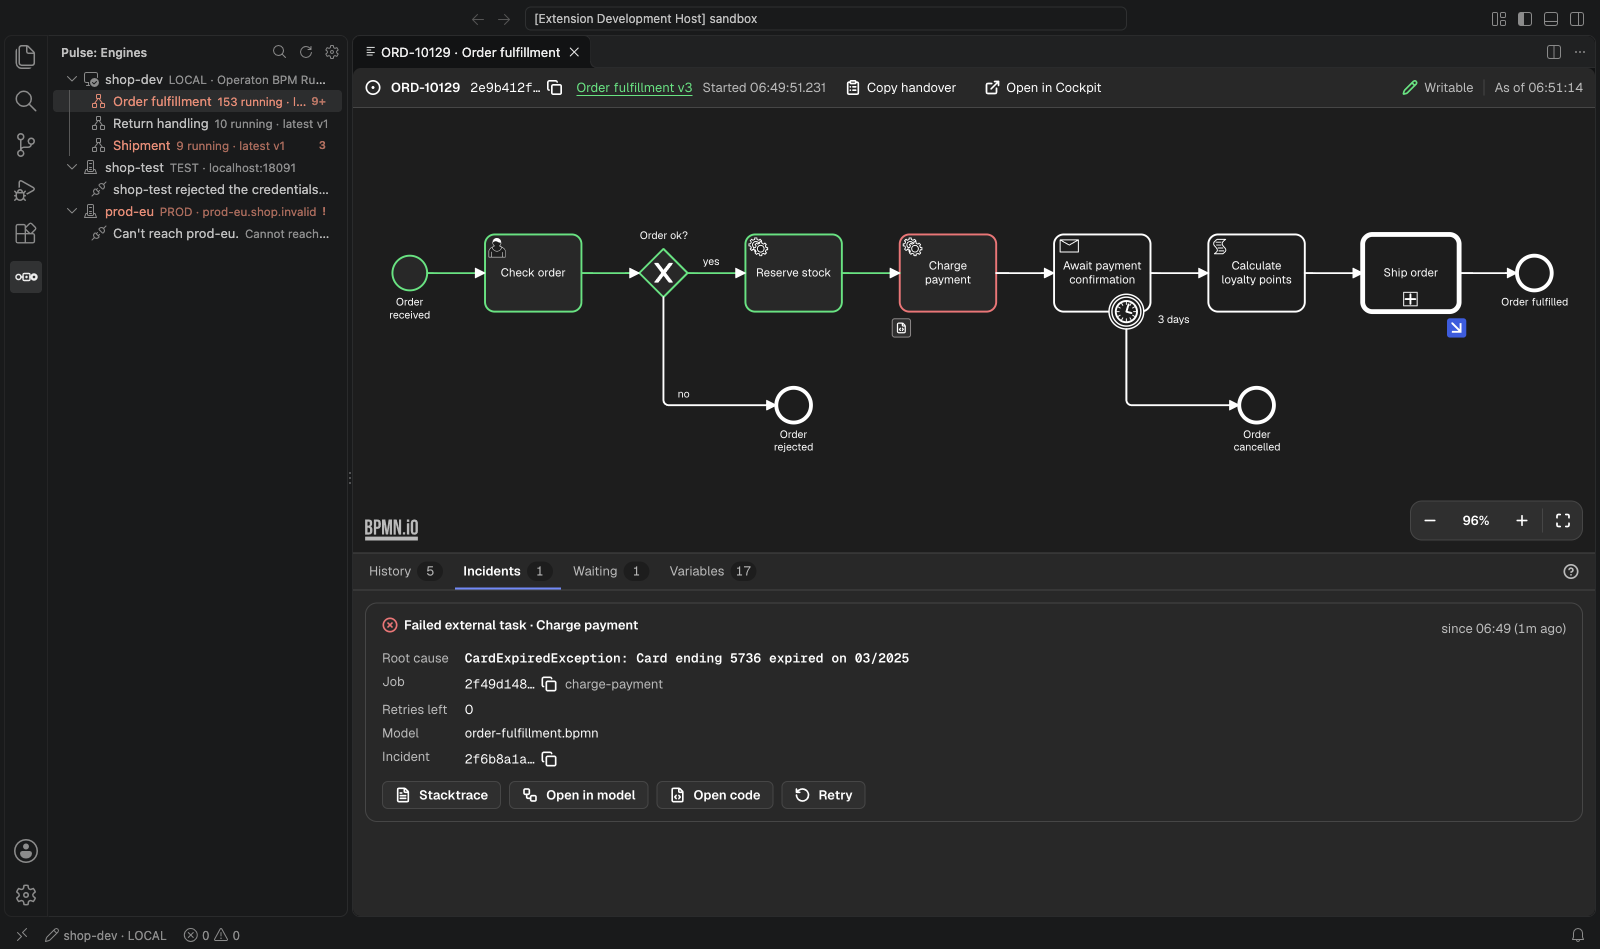Image resolution: width=1600 pixels, height=949 pixels.
Task: Click the Calculate loyalty points task
Action: pos(1256,273)
